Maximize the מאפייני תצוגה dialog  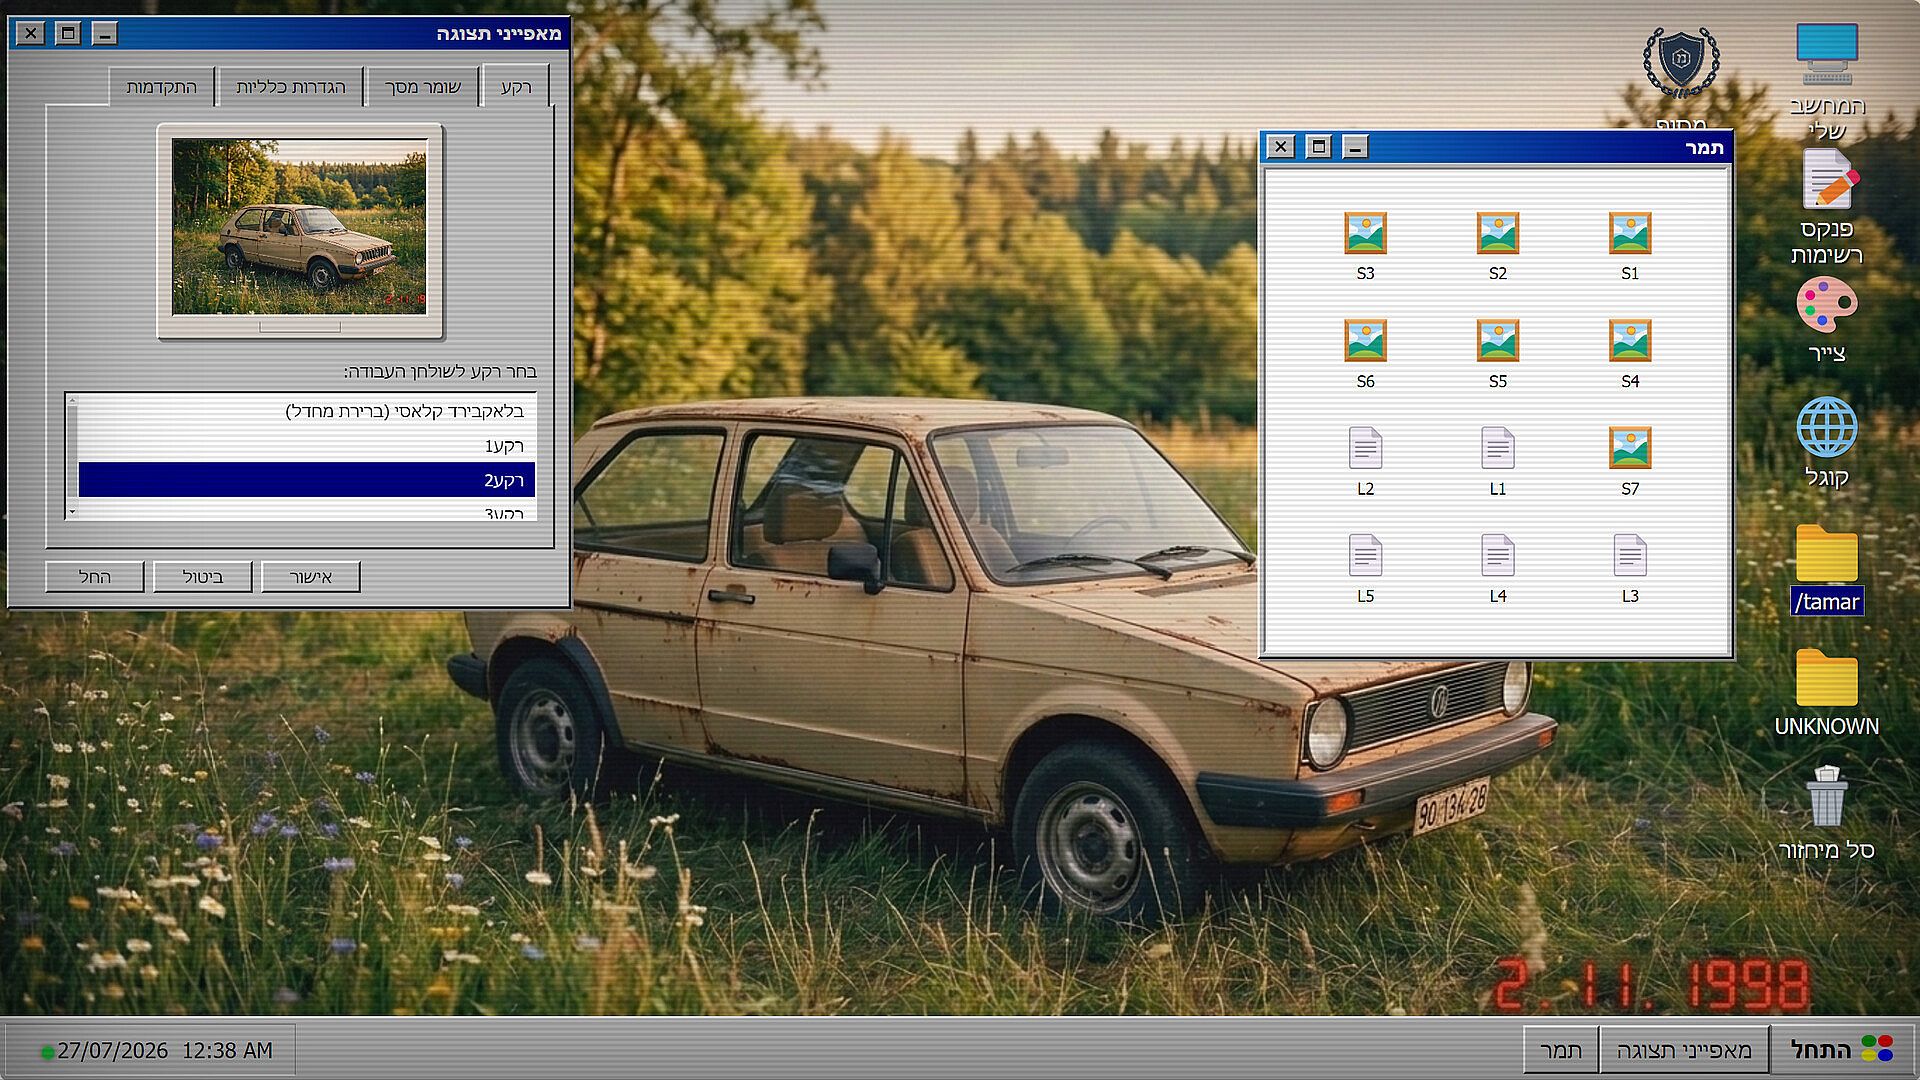click(x=68, y=33)
